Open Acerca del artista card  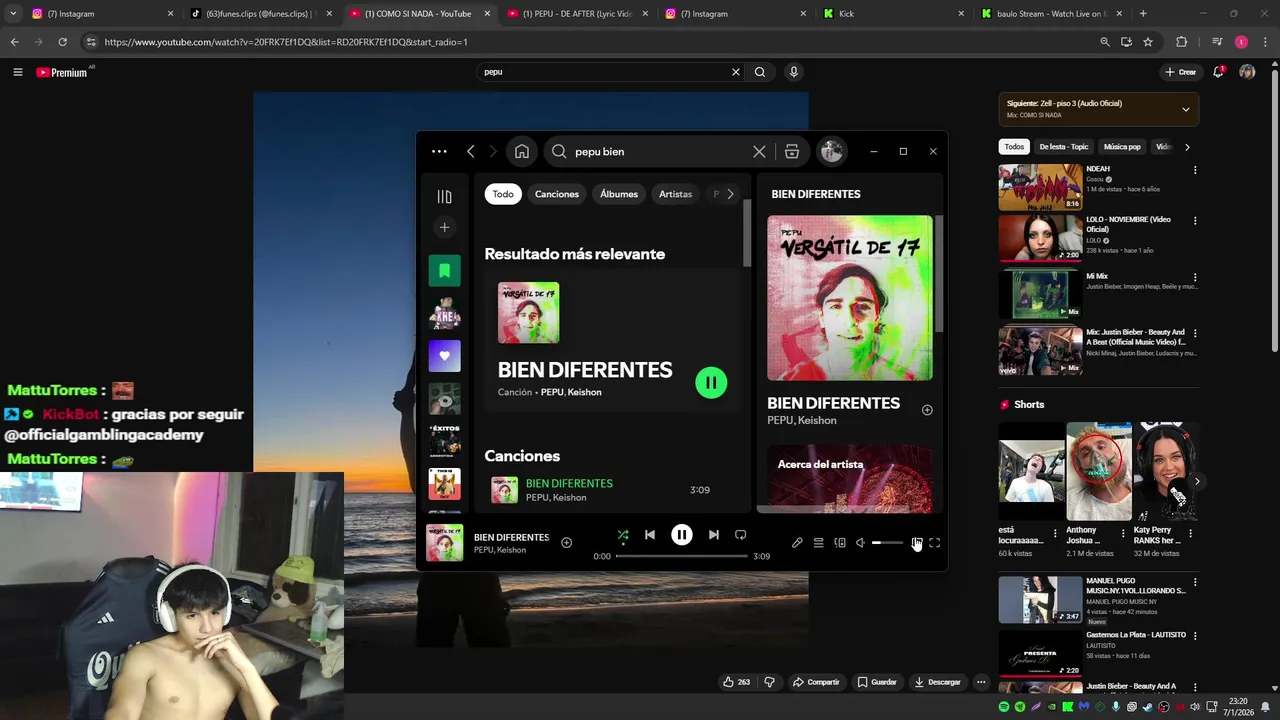(x=850, y=478)
